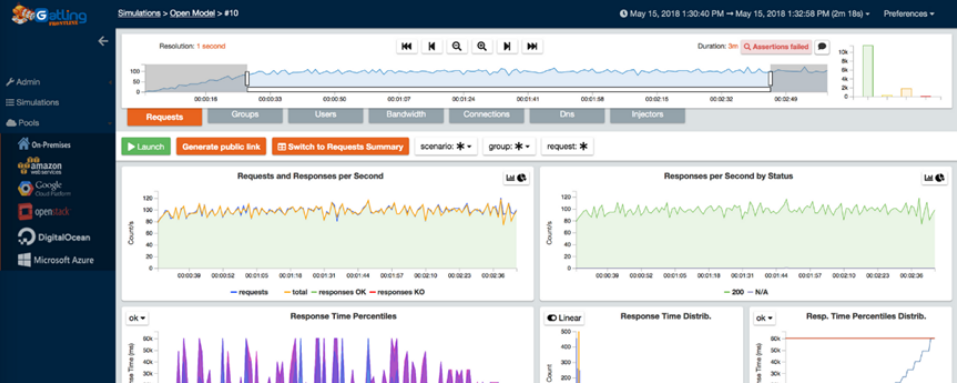Toggle the 'responses KO' legend series
The height and width of the screenshot is (383, 957).
pyautogui.click(x=397, y=292)
